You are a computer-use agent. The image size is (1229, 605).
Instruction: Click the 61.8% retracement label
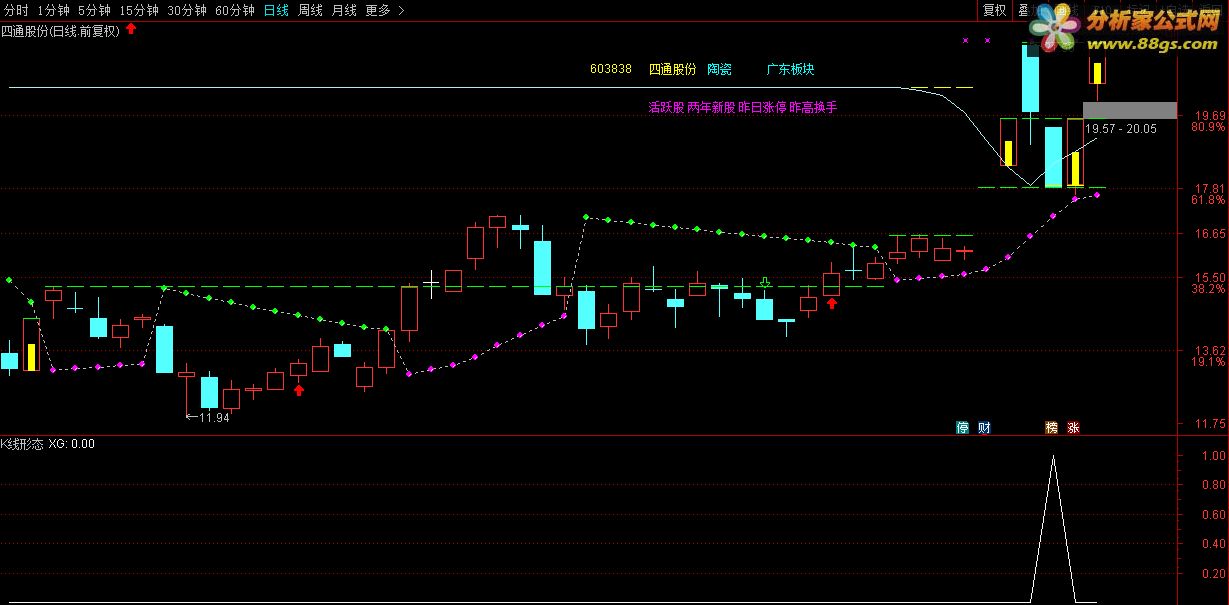point(1207,201)
